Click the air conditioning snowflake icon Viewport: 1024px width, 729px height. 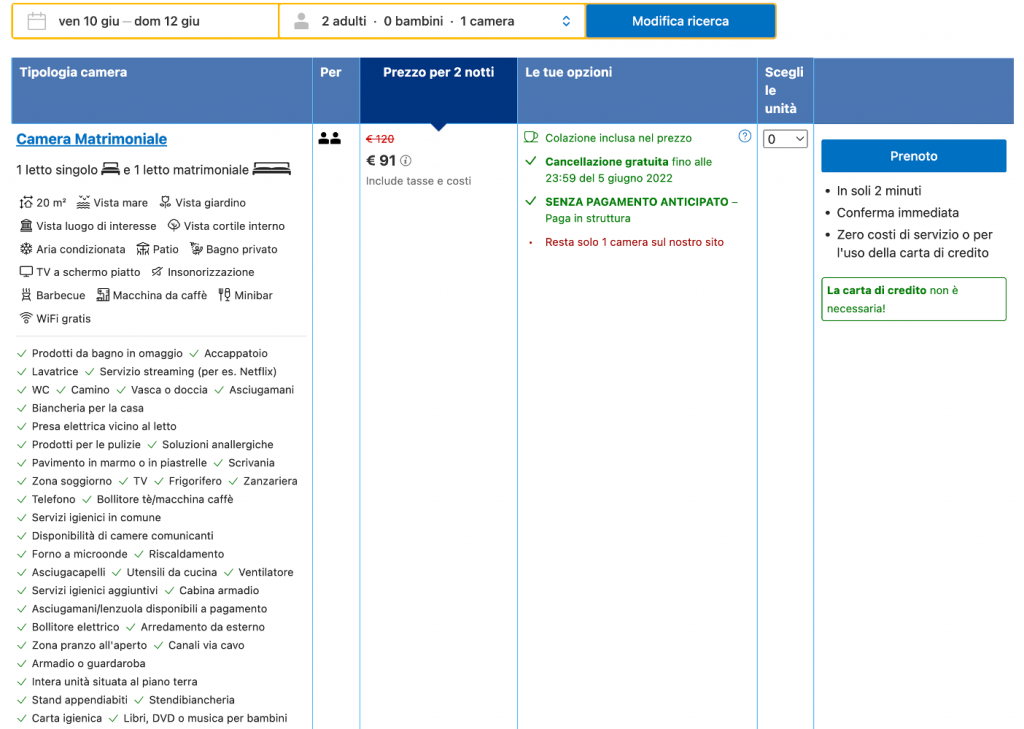point(26,249)
